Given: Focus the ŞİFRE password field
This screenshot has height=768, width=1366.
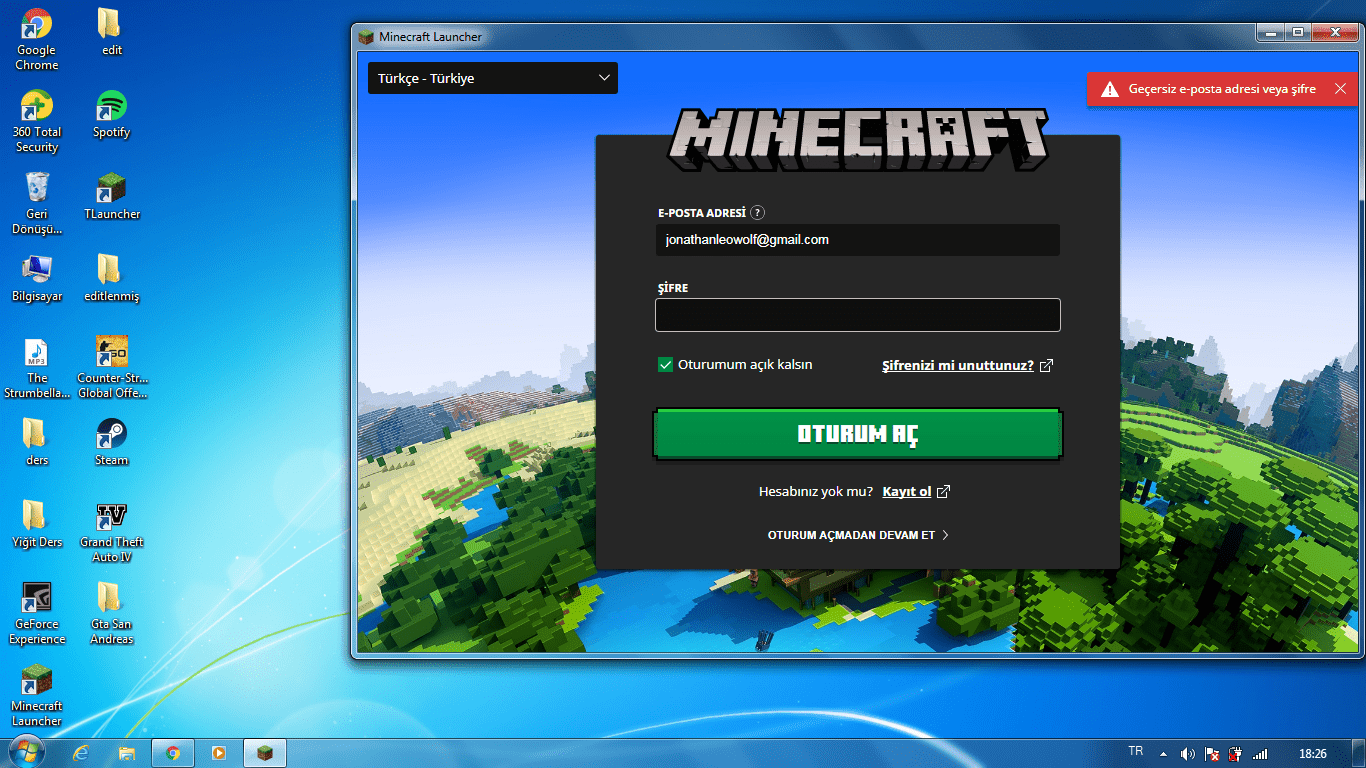Looking at the screenshot, I should pos(857,315).
